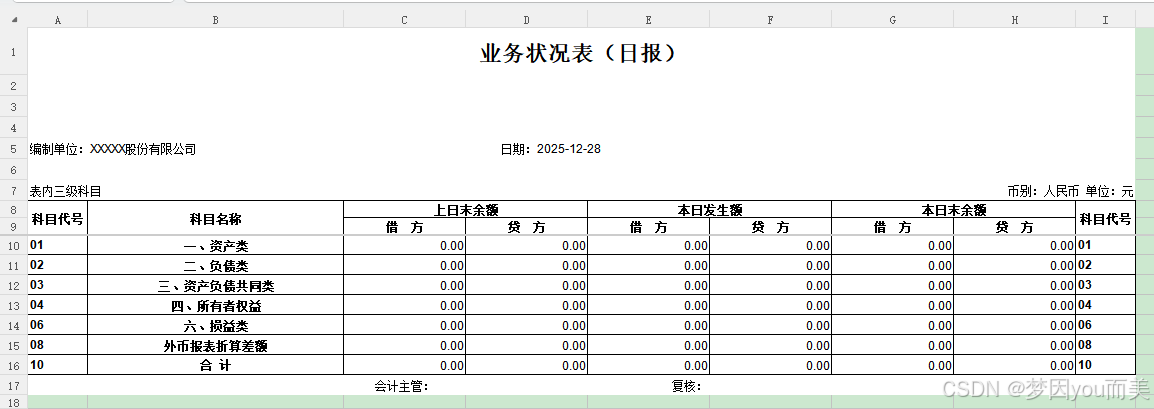Image resolution: width=1154 pixels, height=409 pixels.
Task: Click 借方 under 本日末余额
Action: coord(893,227)
